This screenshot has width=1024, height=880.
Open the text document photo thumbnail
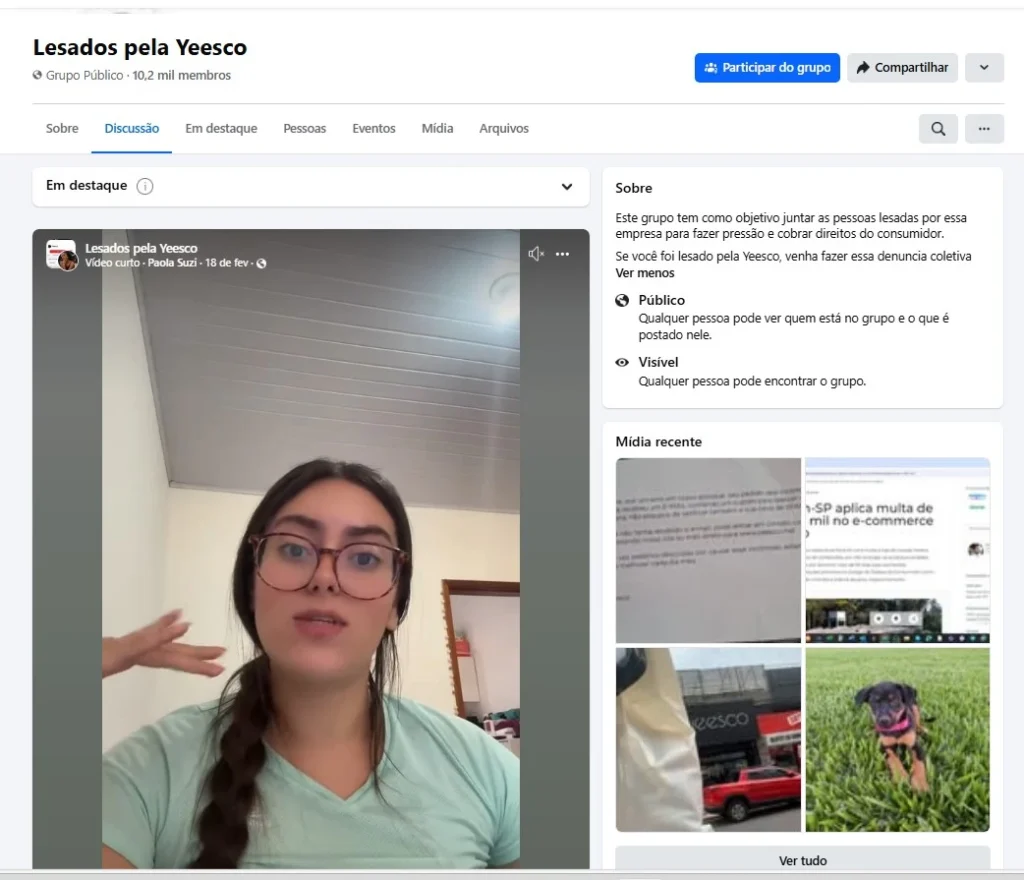point(708,550)
